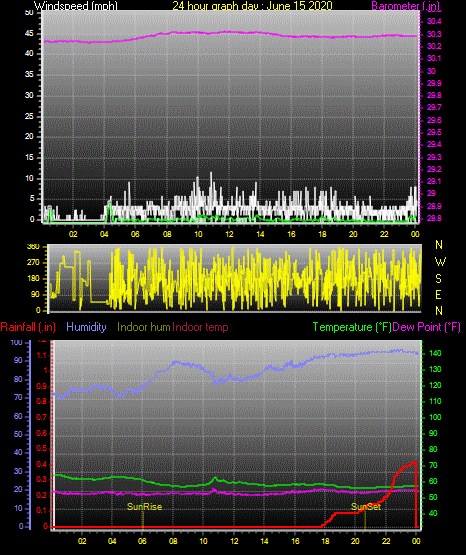
Task: Click the 1.1 rainfall scale value
Action: point(42,355)
